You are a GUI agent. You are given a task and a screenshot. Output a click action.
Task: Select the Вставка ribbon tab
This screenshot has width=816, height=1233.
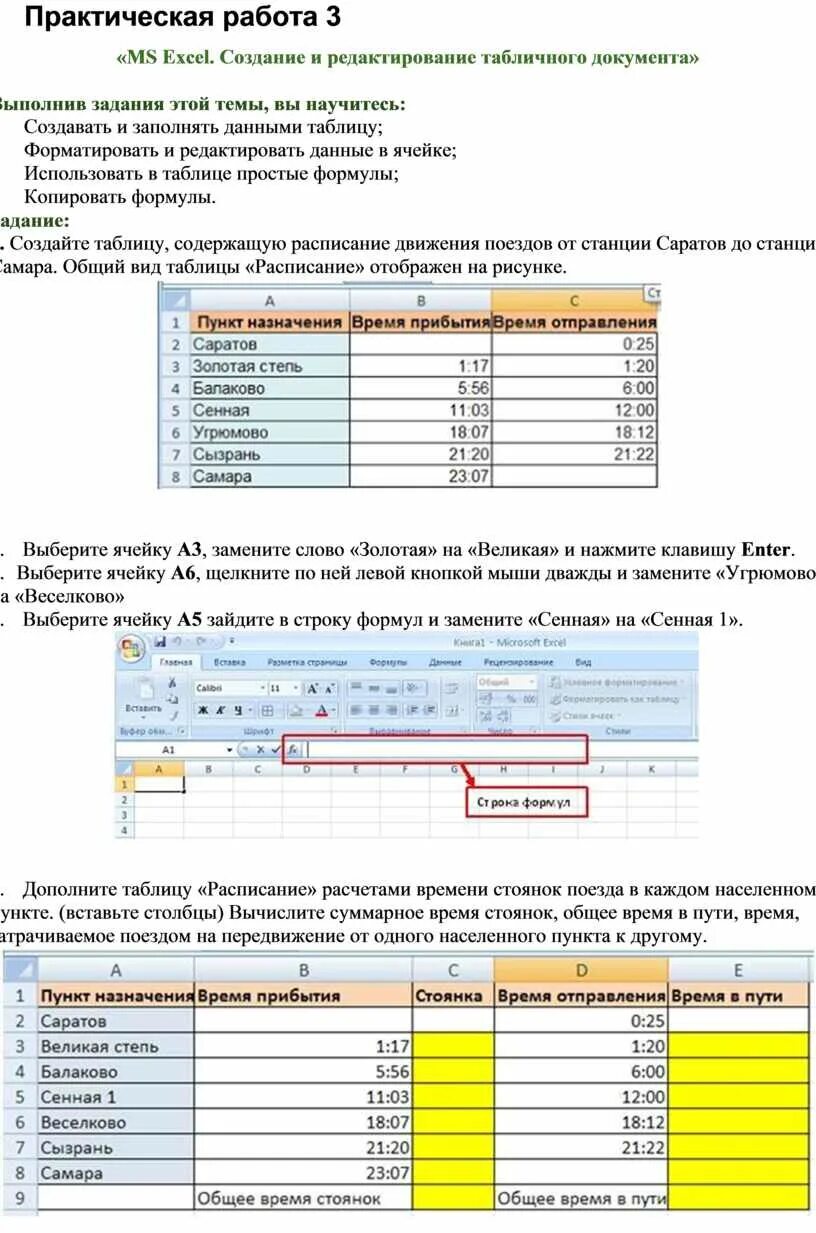pyautogui.click(x=229, y=662)
